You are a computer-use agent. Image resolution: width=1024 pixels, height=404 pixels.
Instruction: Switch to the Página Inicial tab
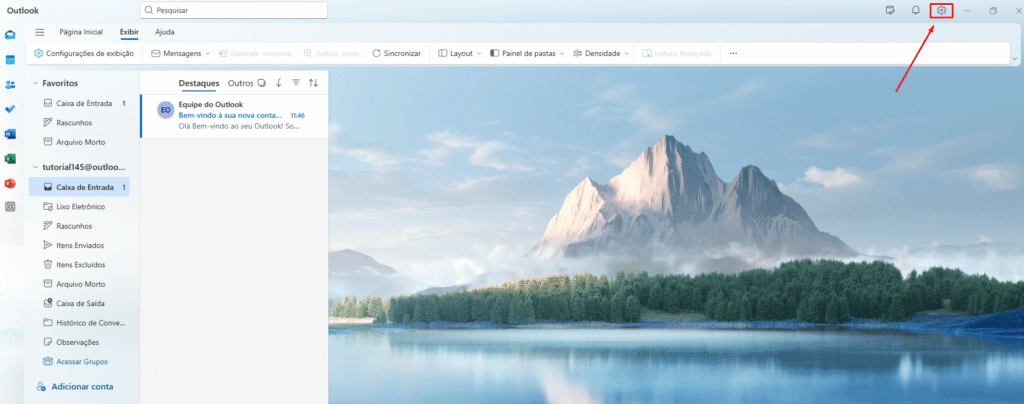pyautogui.click(x=81, y=32)
